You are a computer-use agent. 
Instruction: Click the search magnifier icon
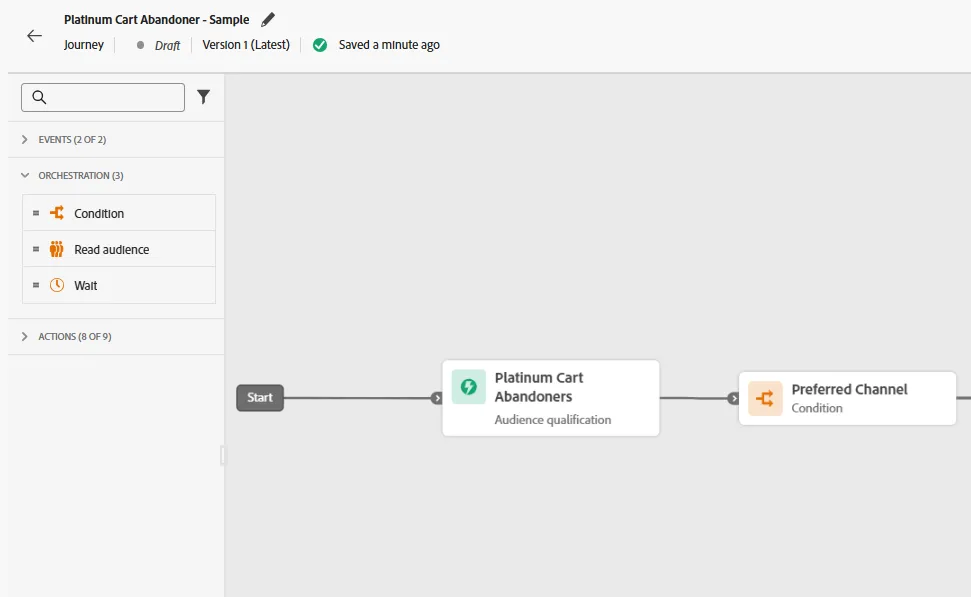(x=39, y=97)
